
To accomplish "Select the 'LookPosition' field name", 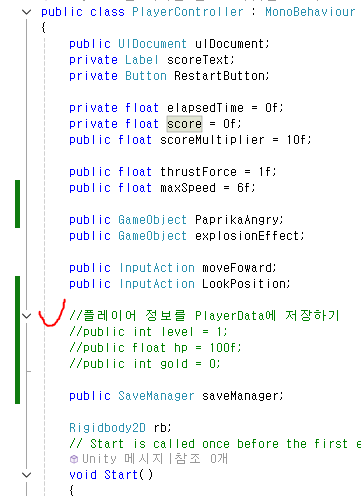I will [244, 284].
